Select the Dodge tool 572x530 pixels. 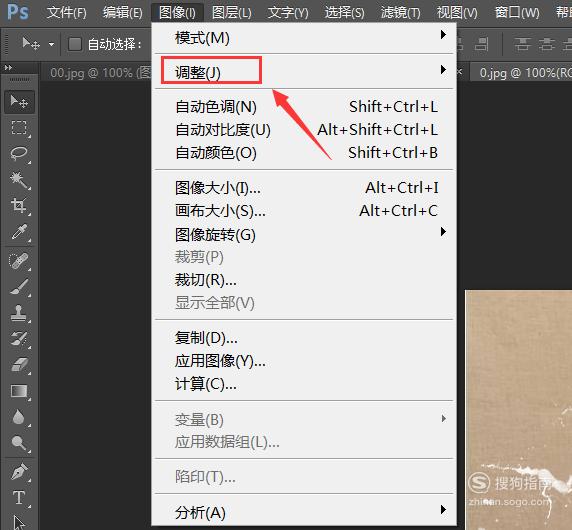pos(19,443)
